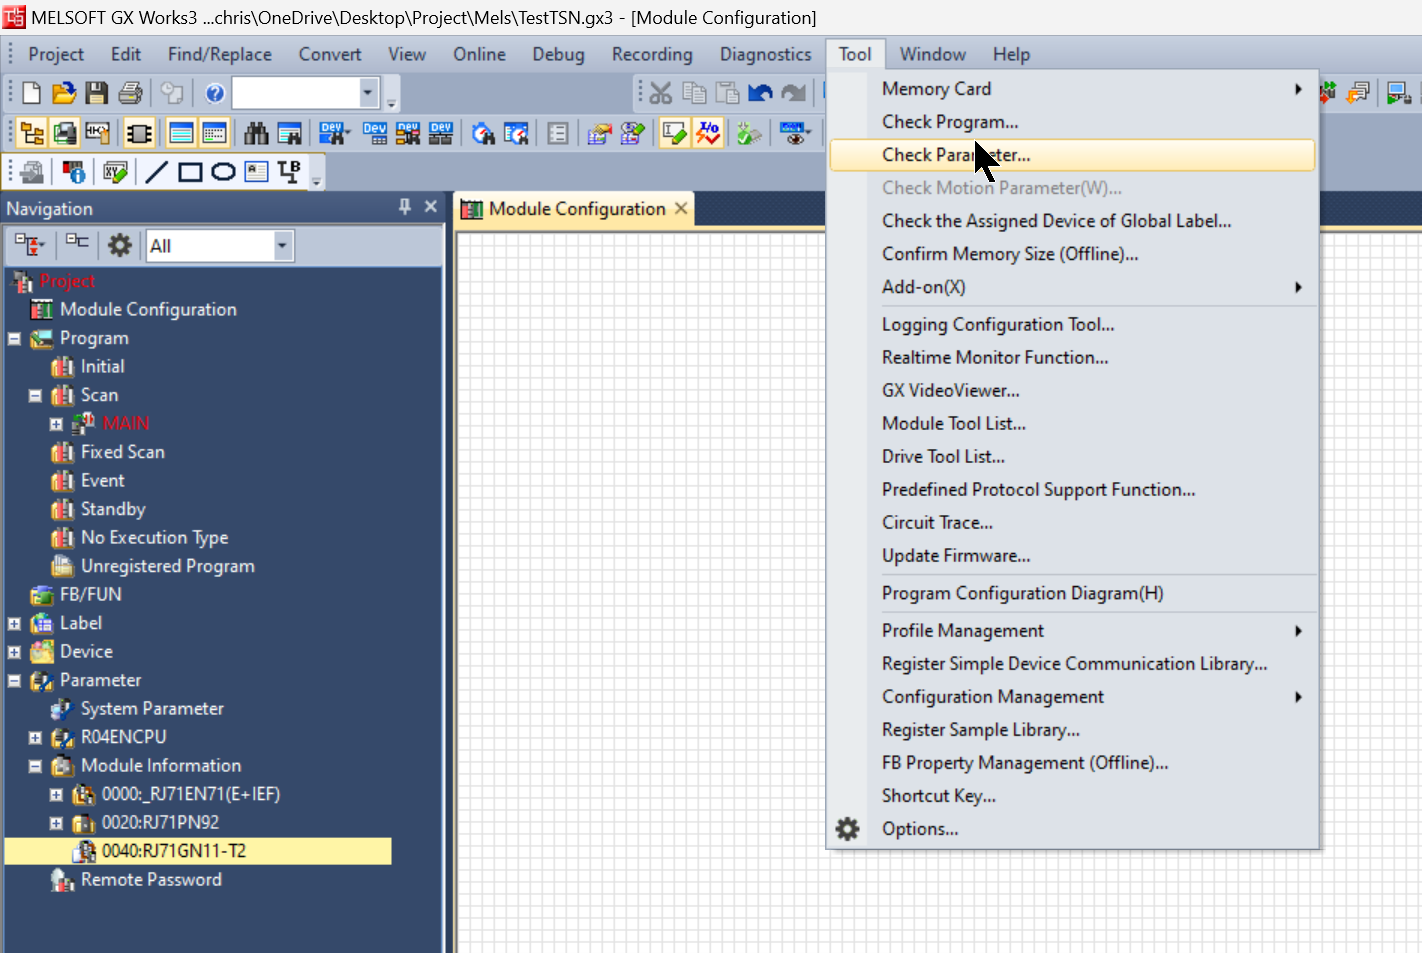Click the Cut scissors icon
This screenshot has height=953, width=1422.
[x=661, y=93]
